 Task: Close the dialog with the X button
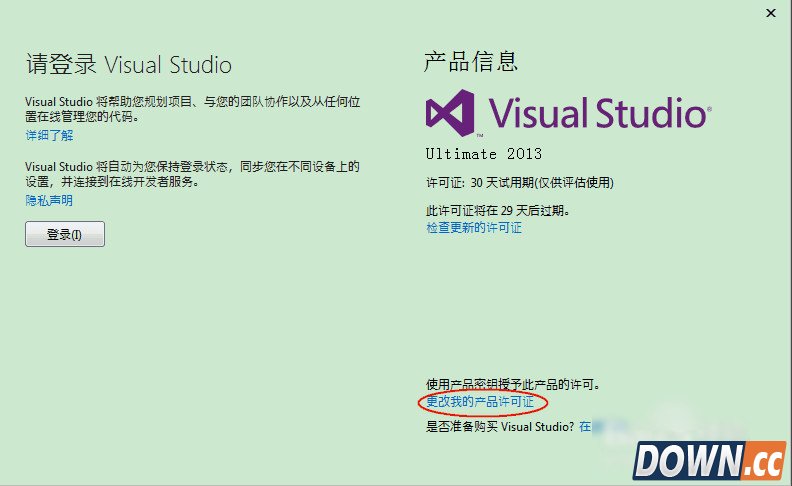(771, 13)
